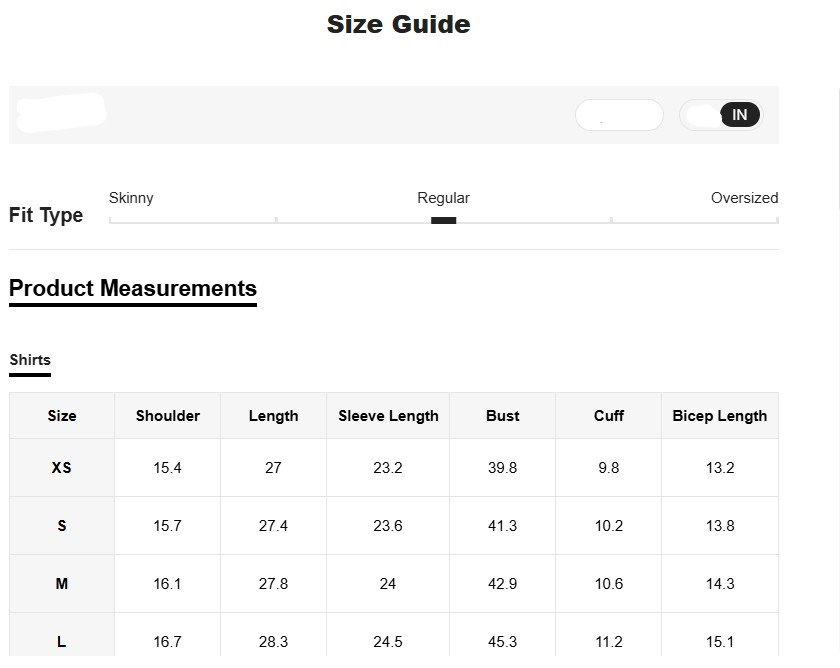Viewport: 840px width, 668px height.
Task: Select the Shirts tab
Action: click(30, 360)
